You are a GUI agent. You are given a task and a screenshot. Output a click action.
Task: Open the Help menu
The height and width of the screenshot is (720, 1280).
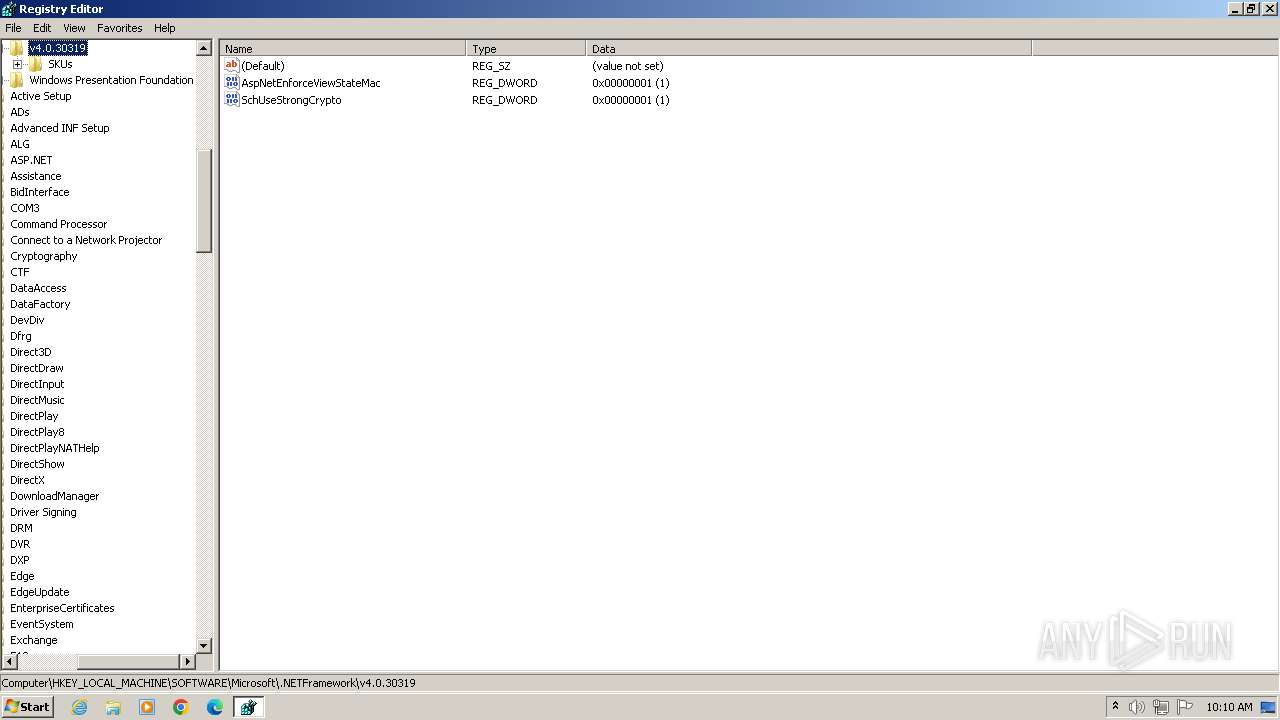click(x=165, y=28)
